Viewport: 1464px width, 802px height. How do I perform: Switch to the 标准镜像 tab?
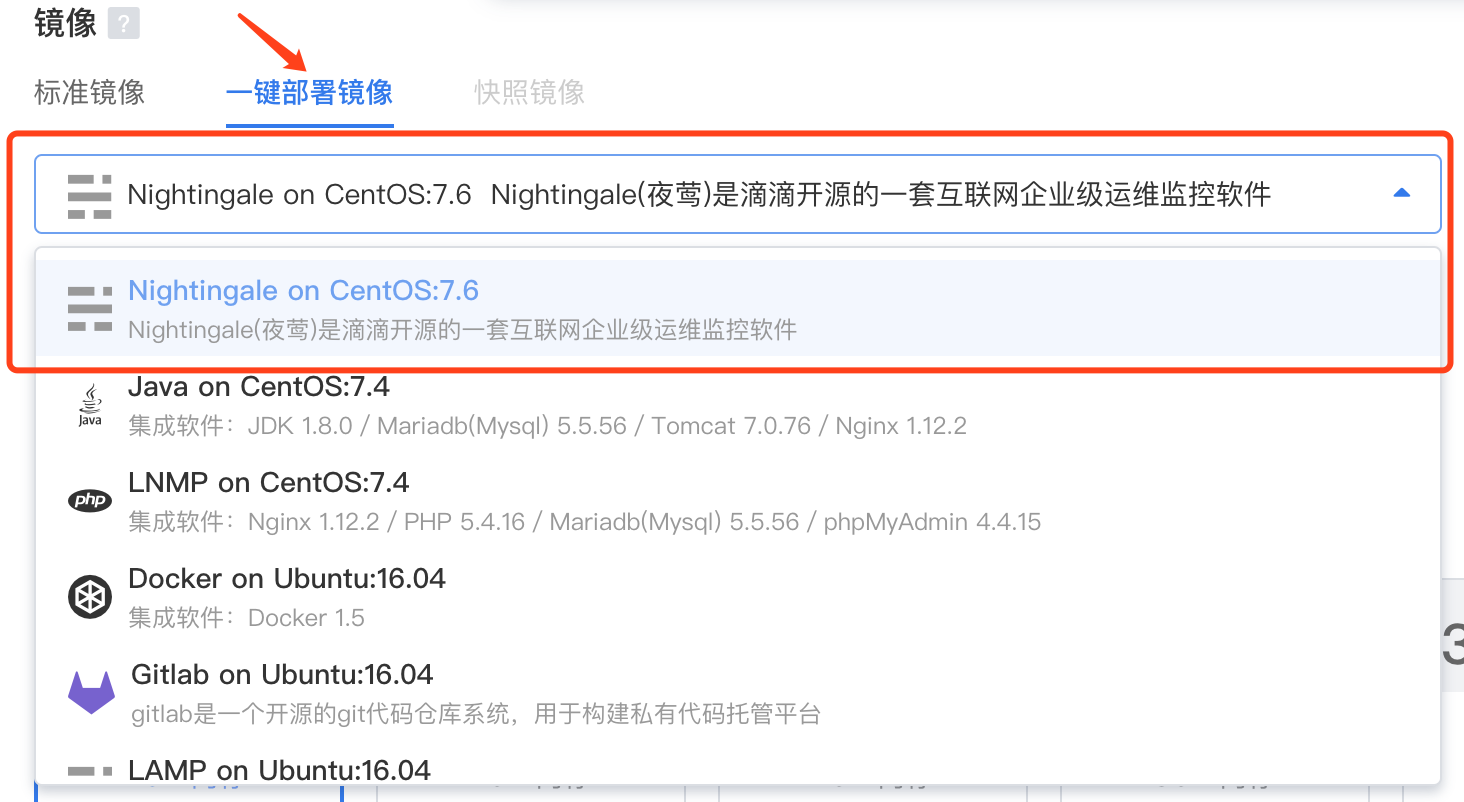[x=89, y=93]
